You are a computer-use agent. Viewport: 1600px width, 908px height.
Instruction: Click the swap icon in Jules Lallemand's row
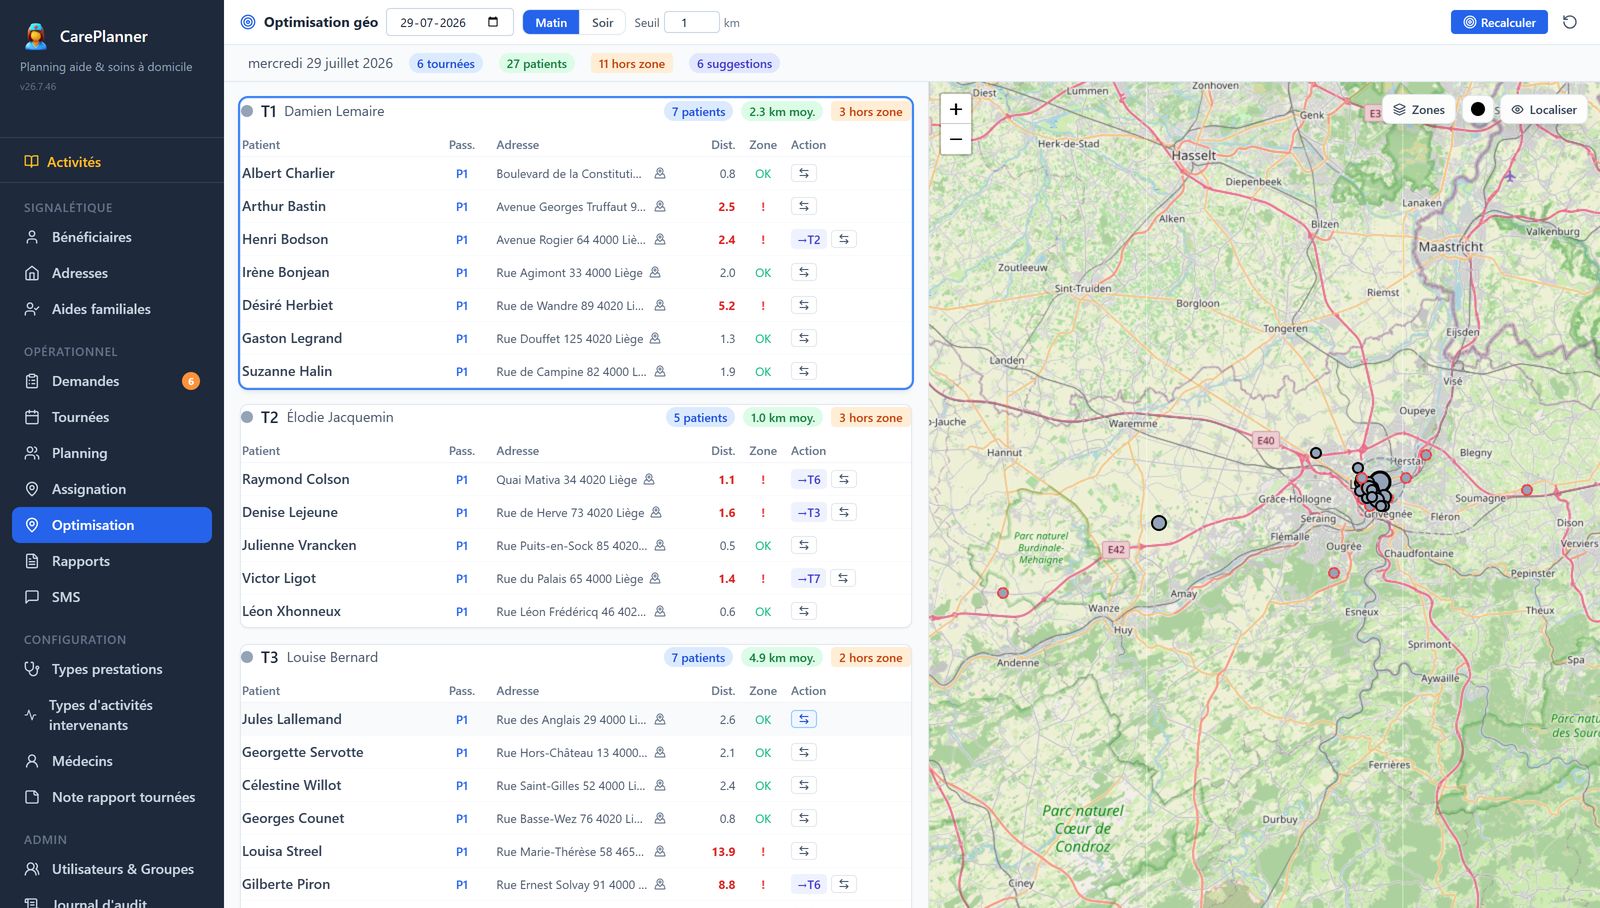click(x=804, y=719)
